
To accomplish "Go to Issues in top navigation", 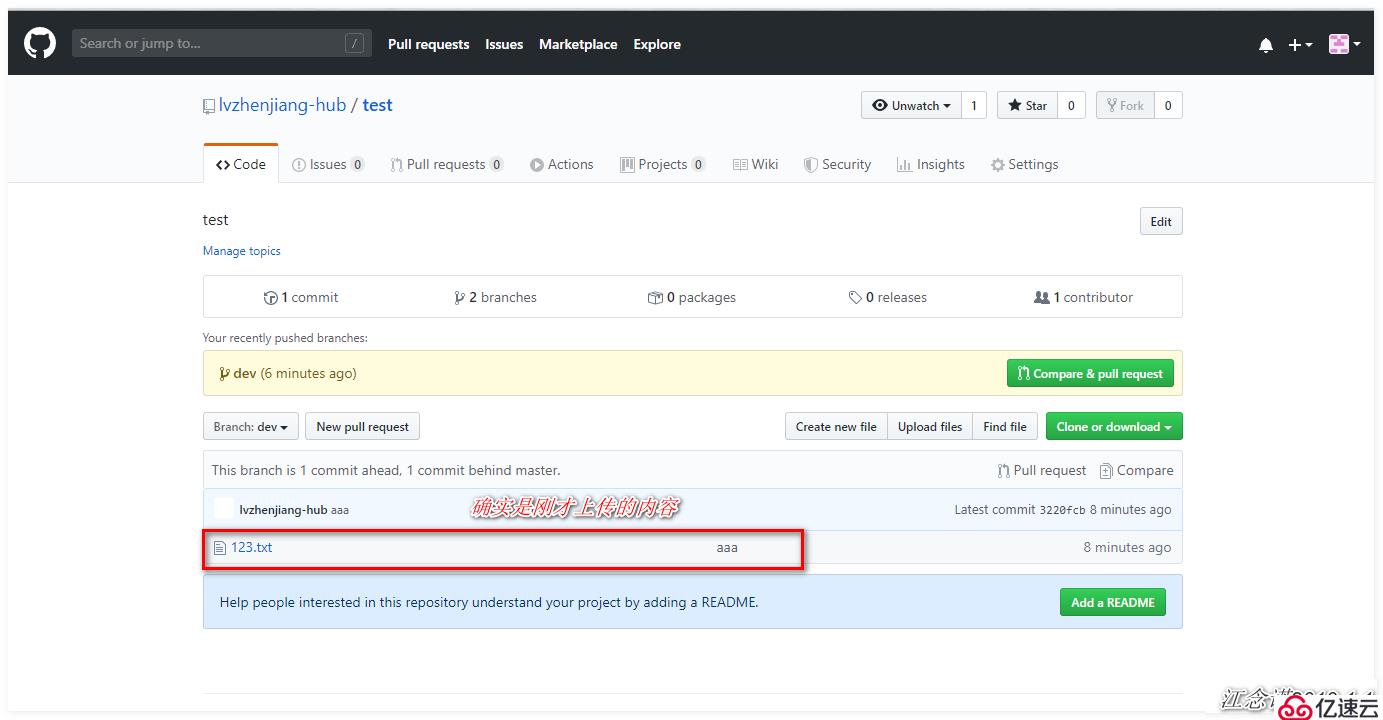I will (x=504, y=44).
